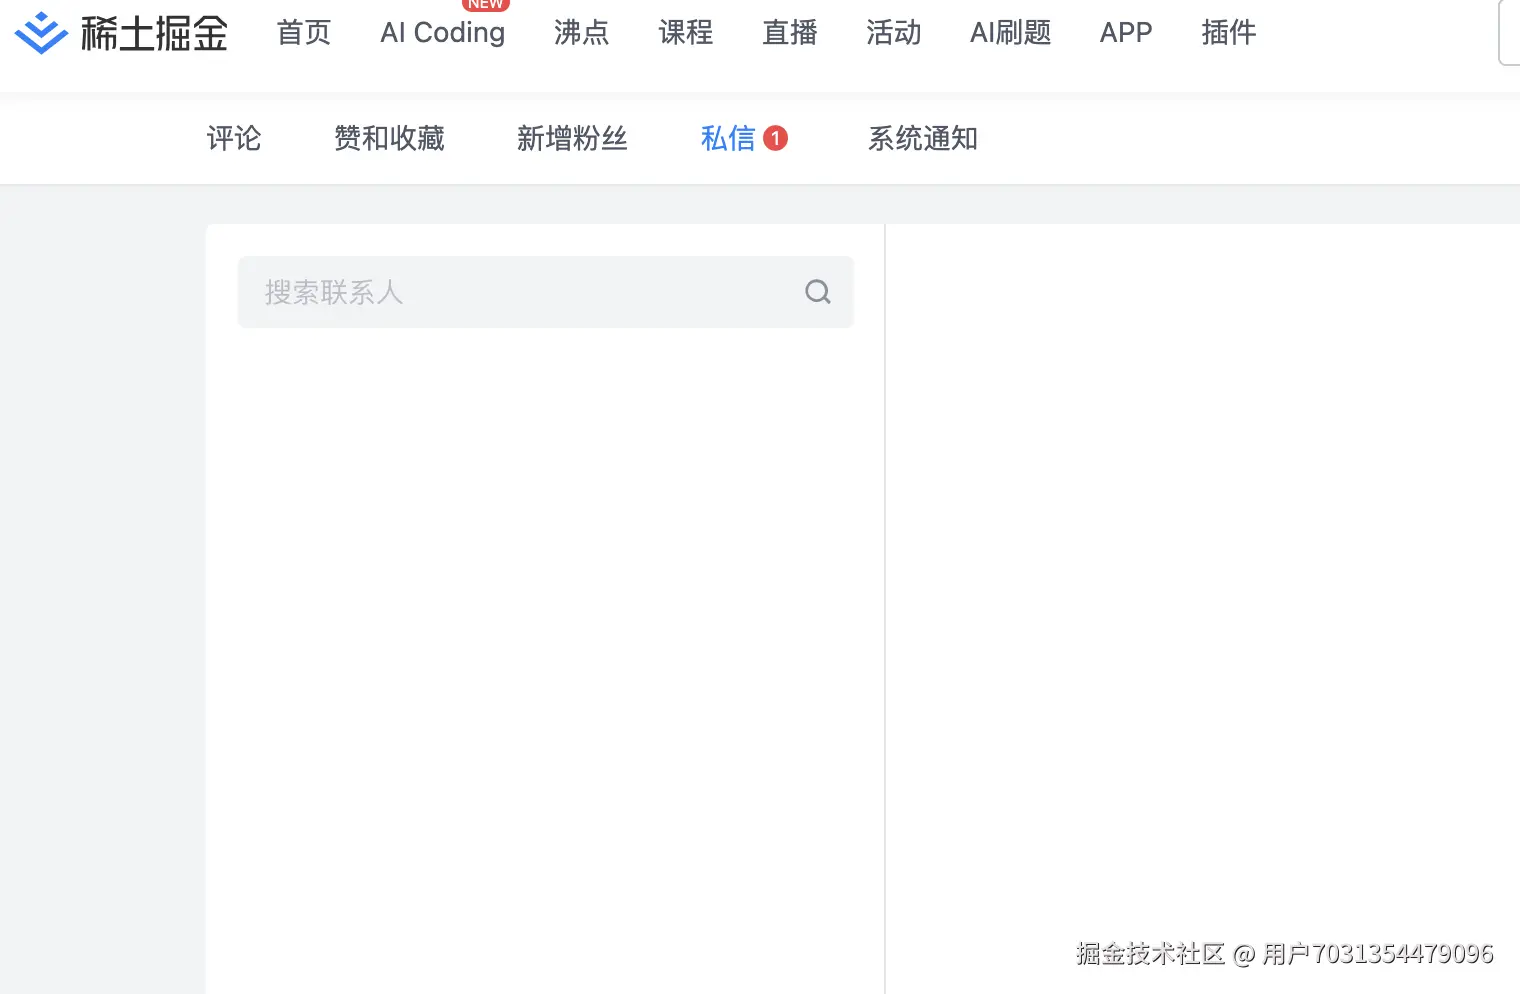Screen dimensions: 1520x994
Task: Open the 沸点 section
Action: click(580, 33)
